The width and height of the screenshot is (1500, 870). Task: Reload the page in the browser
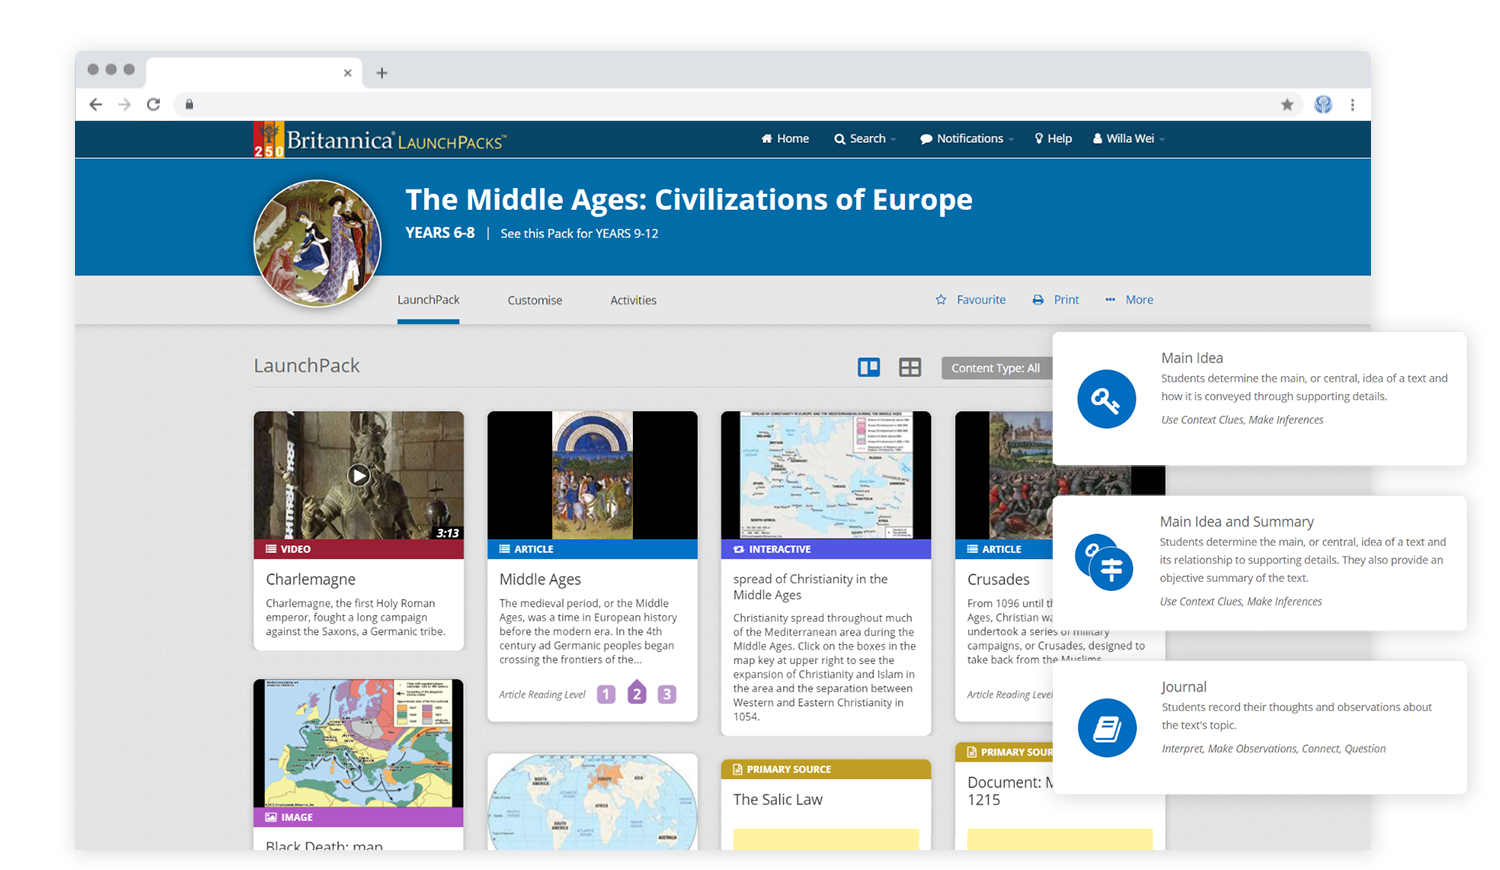point(154,105)
